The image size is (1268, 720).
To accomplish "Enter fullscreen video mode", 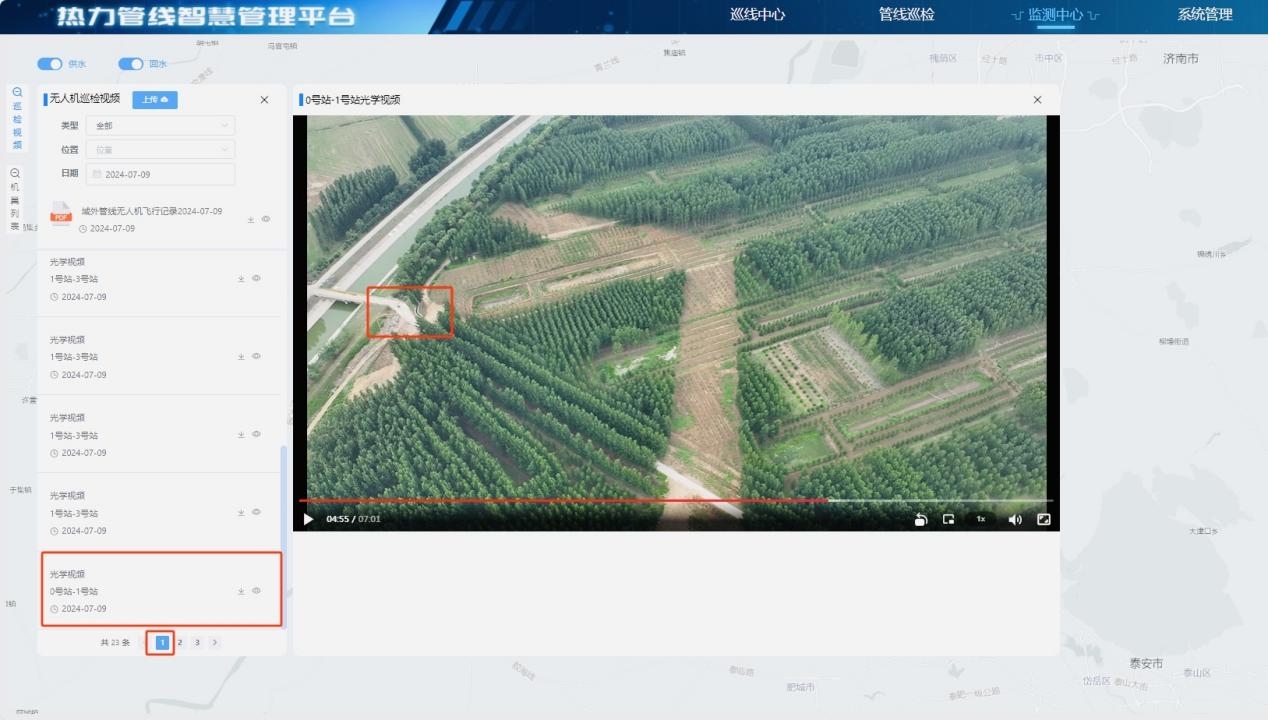I will (1043, 519).
